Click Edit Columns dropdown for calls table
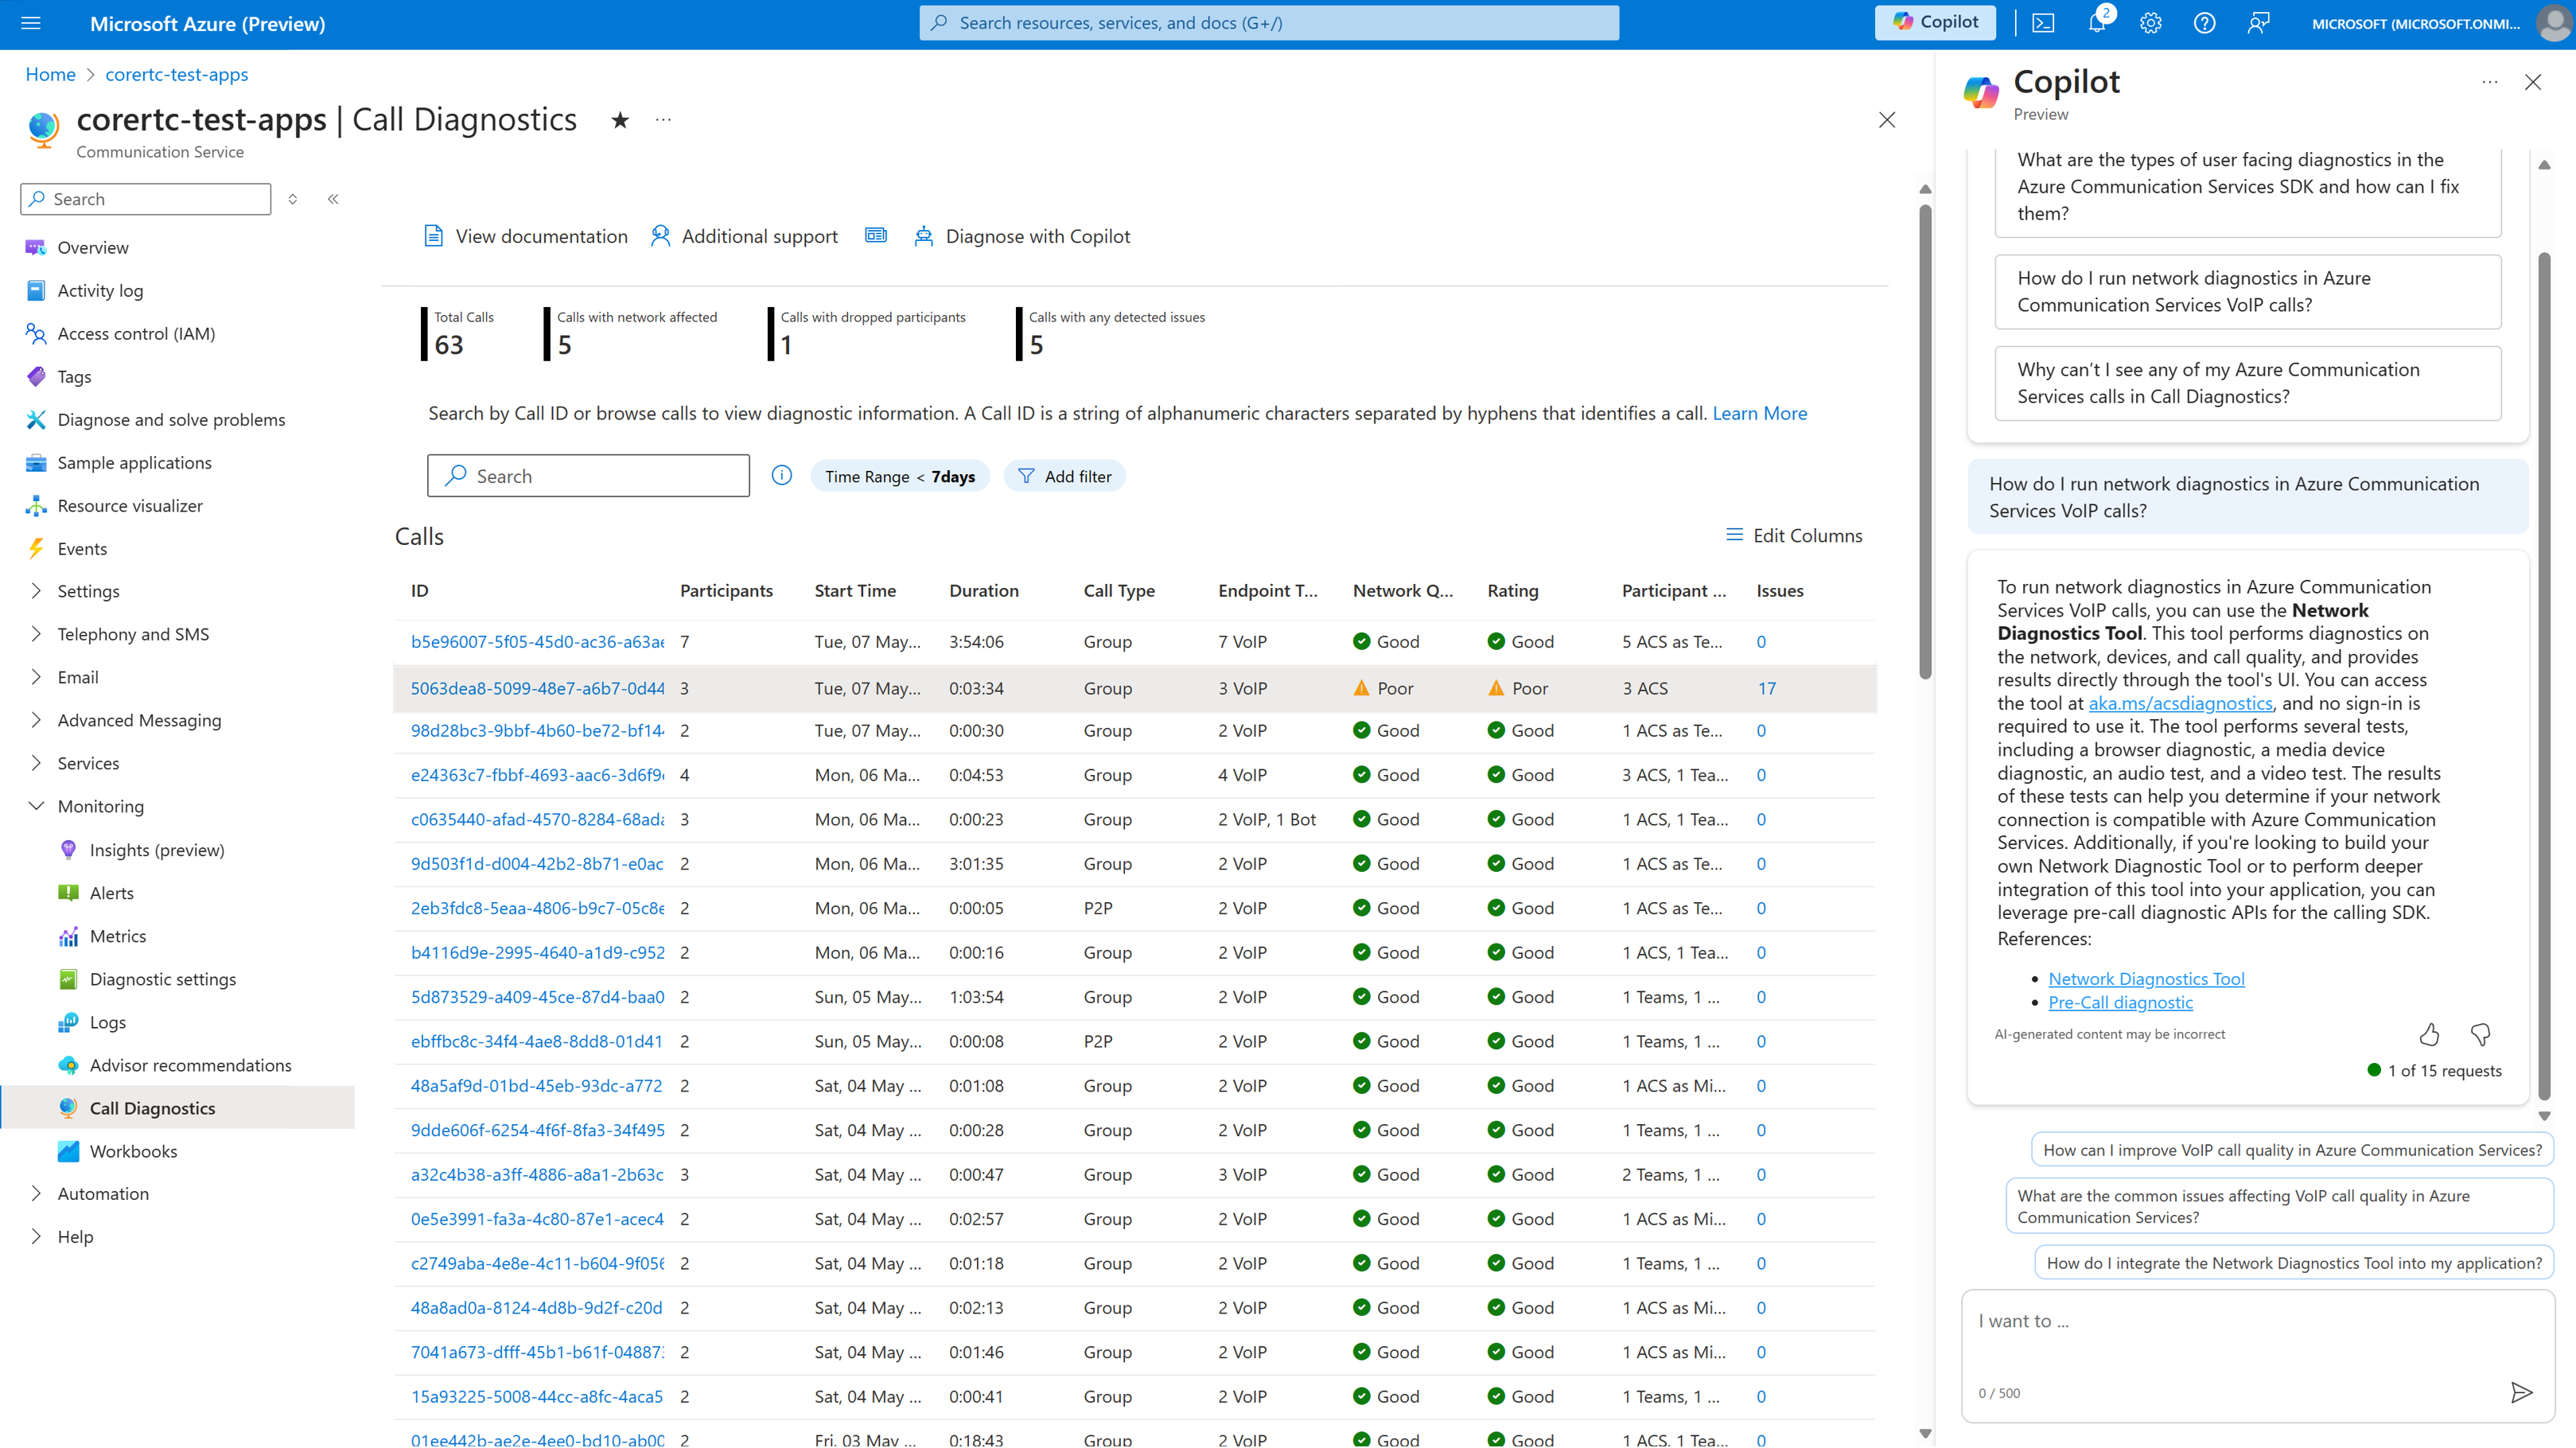Image resolution: width=2576 pixels, height=1448 pixels. (1794, 535)
